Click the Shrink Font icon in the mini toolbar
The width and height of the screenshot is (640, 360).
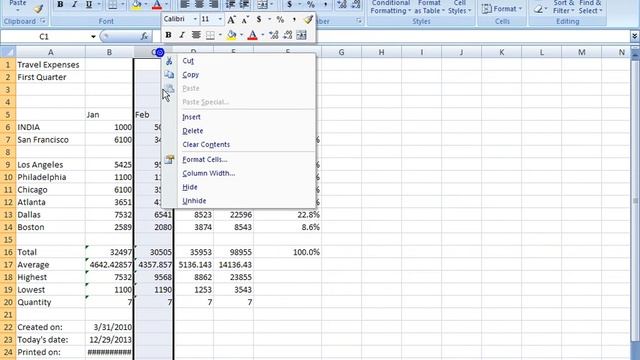(x=245, y=19)
